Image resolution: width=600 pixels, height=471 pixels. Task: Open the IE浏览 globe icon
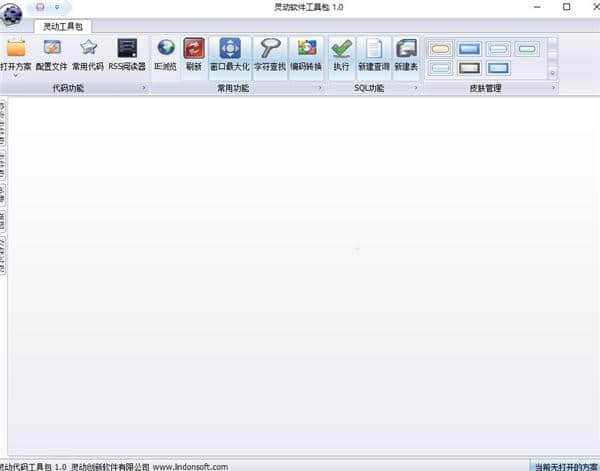165,48
